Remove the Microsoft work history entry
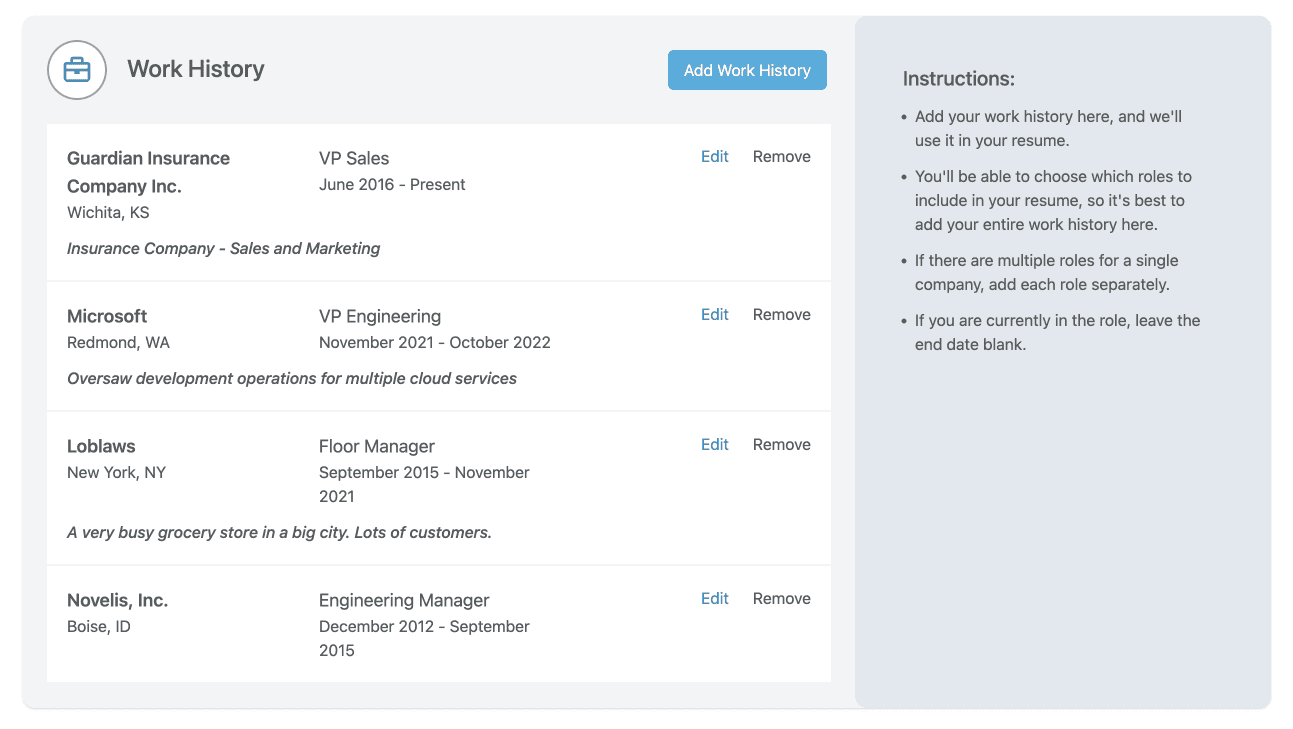The image size is (1293, 729). [x=782, y=315]
